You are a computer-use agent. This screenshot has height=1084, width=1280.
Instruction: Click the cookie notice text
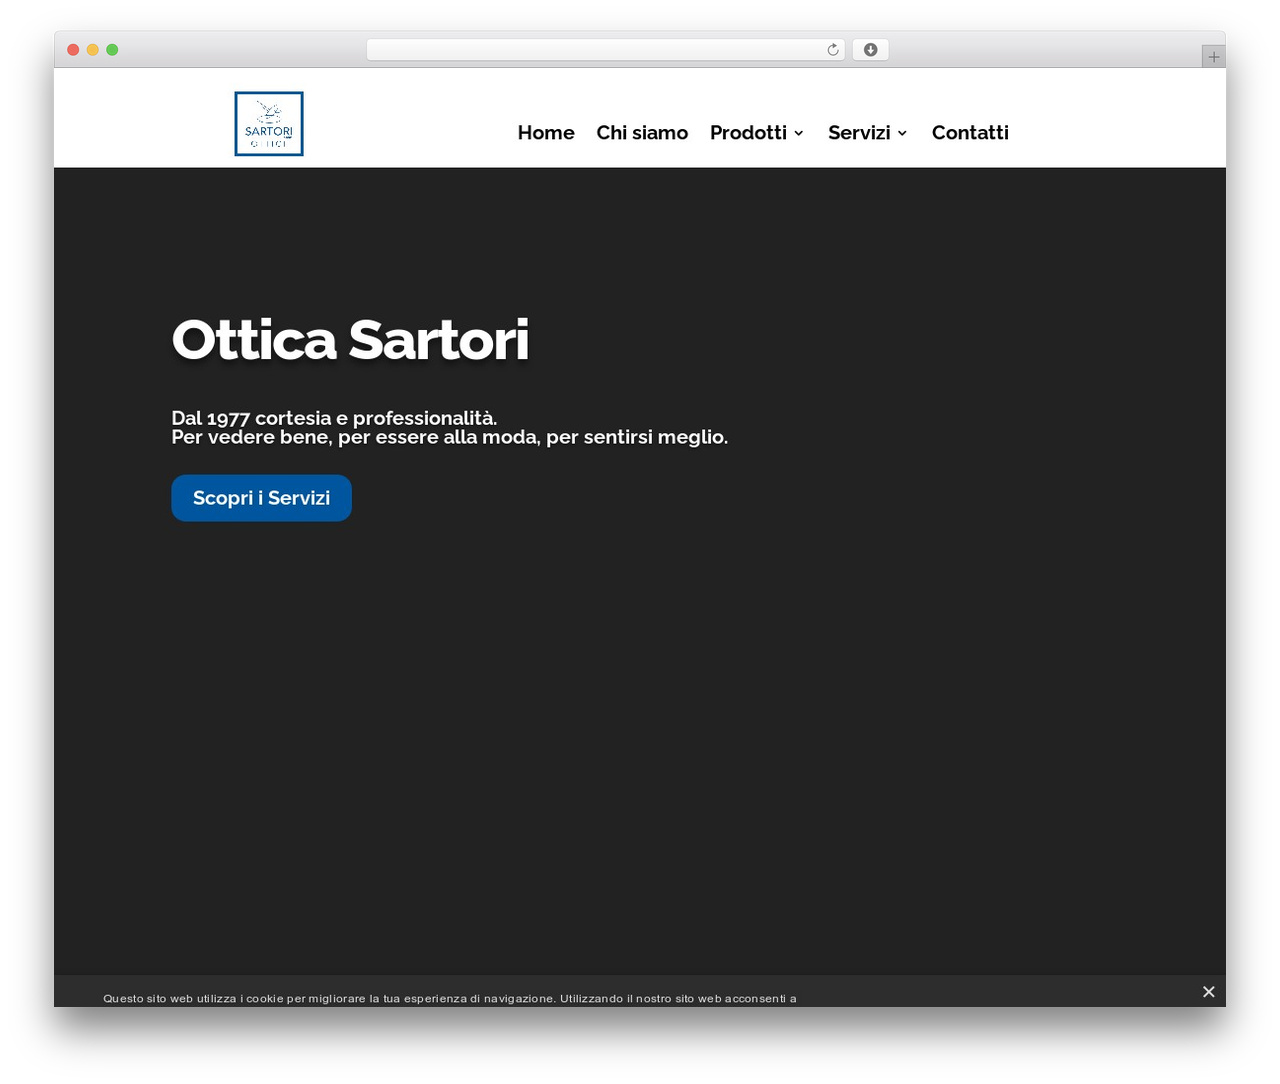(x=450, y=998)
